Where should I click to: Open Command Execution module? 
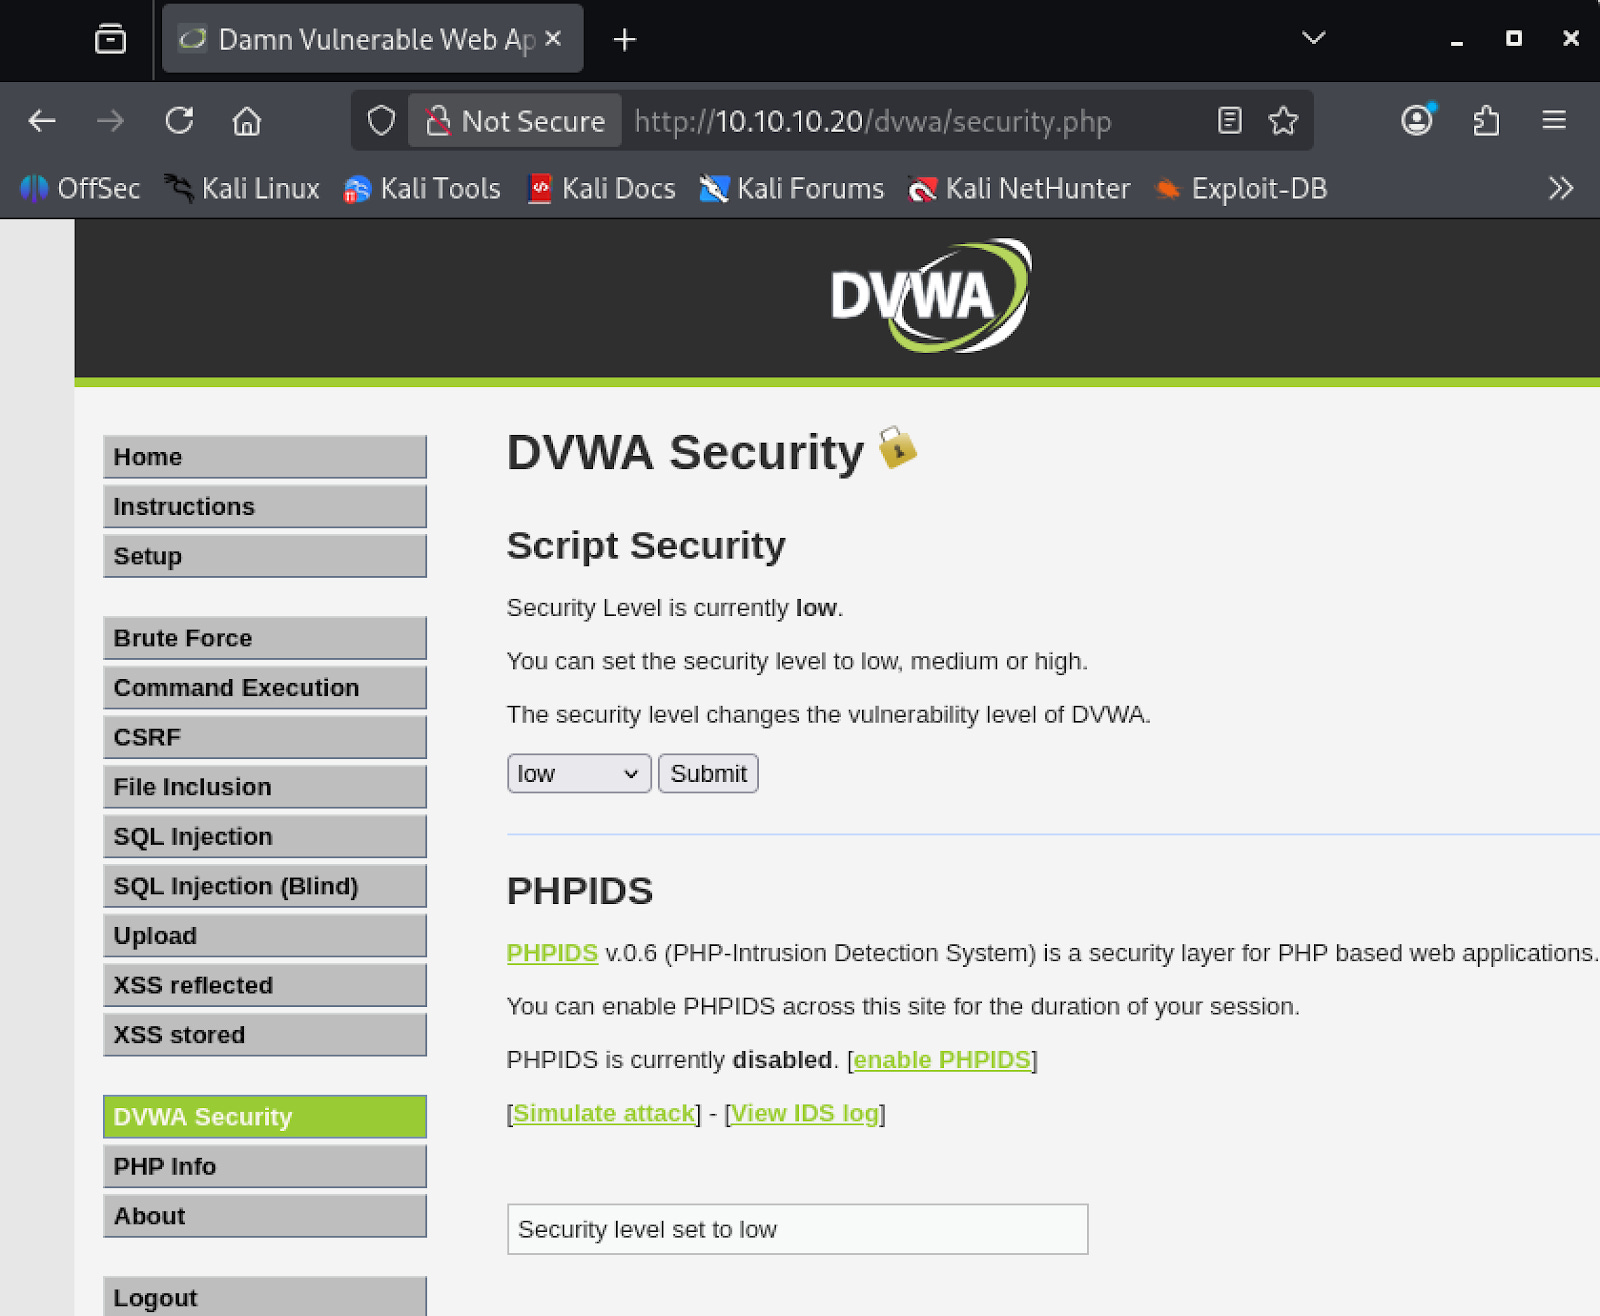pos(265,688)
